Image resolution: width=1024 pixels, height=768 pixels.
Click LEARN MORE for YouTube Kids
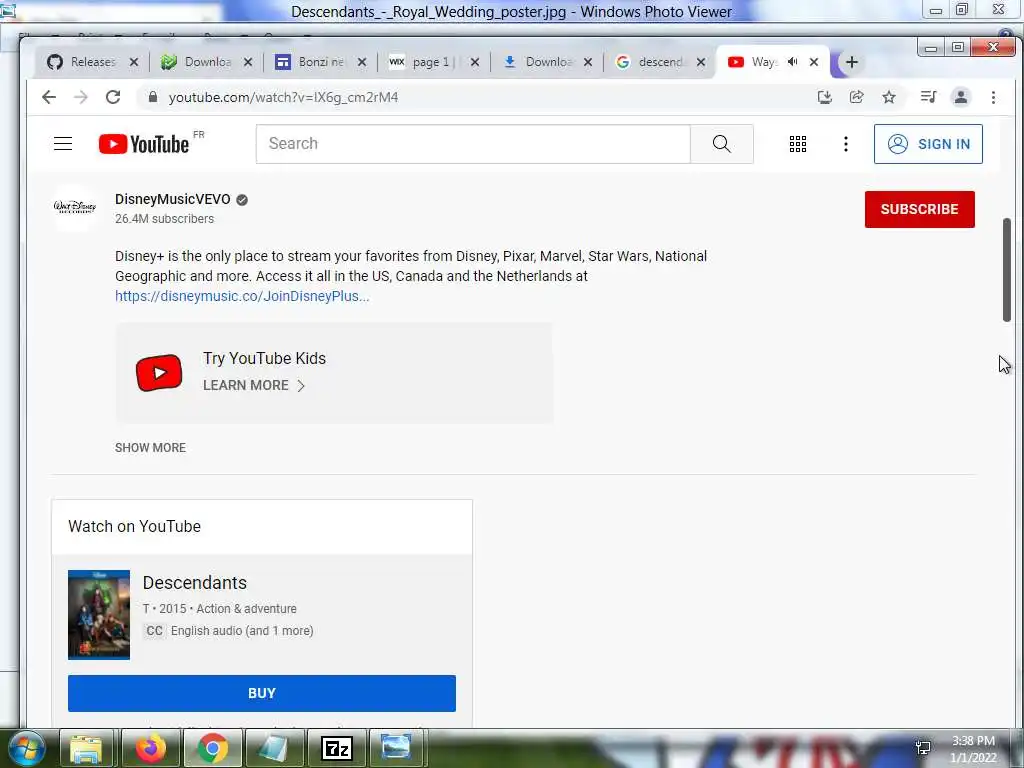pos(253,385)
